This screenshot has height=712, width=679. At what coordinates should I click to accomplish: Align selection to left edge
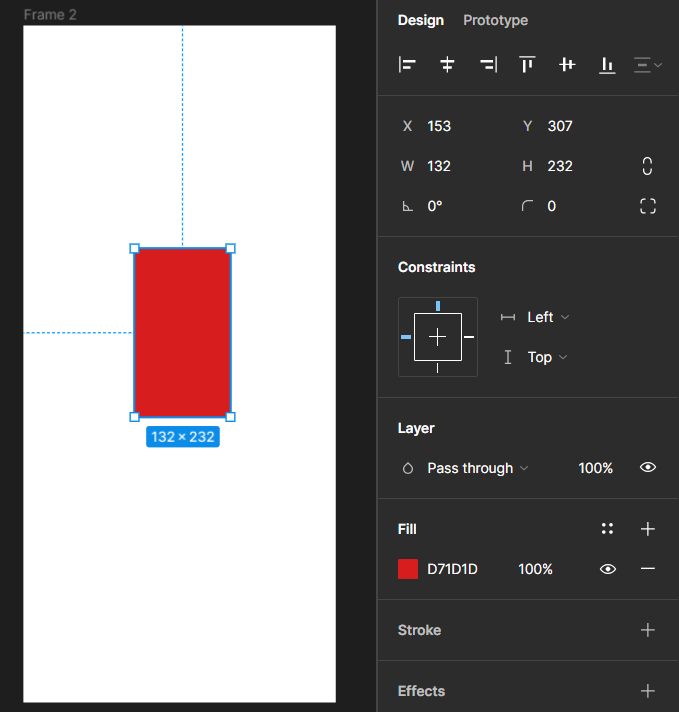pos(407,65)
